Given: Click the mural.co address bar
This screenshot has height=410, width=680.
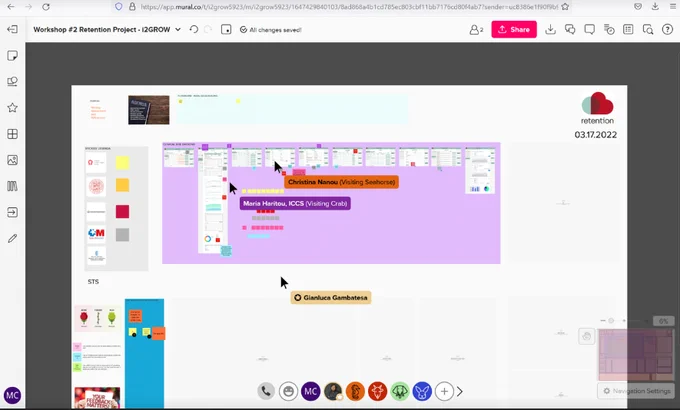Looking at the screenshot, I should 347,7.
